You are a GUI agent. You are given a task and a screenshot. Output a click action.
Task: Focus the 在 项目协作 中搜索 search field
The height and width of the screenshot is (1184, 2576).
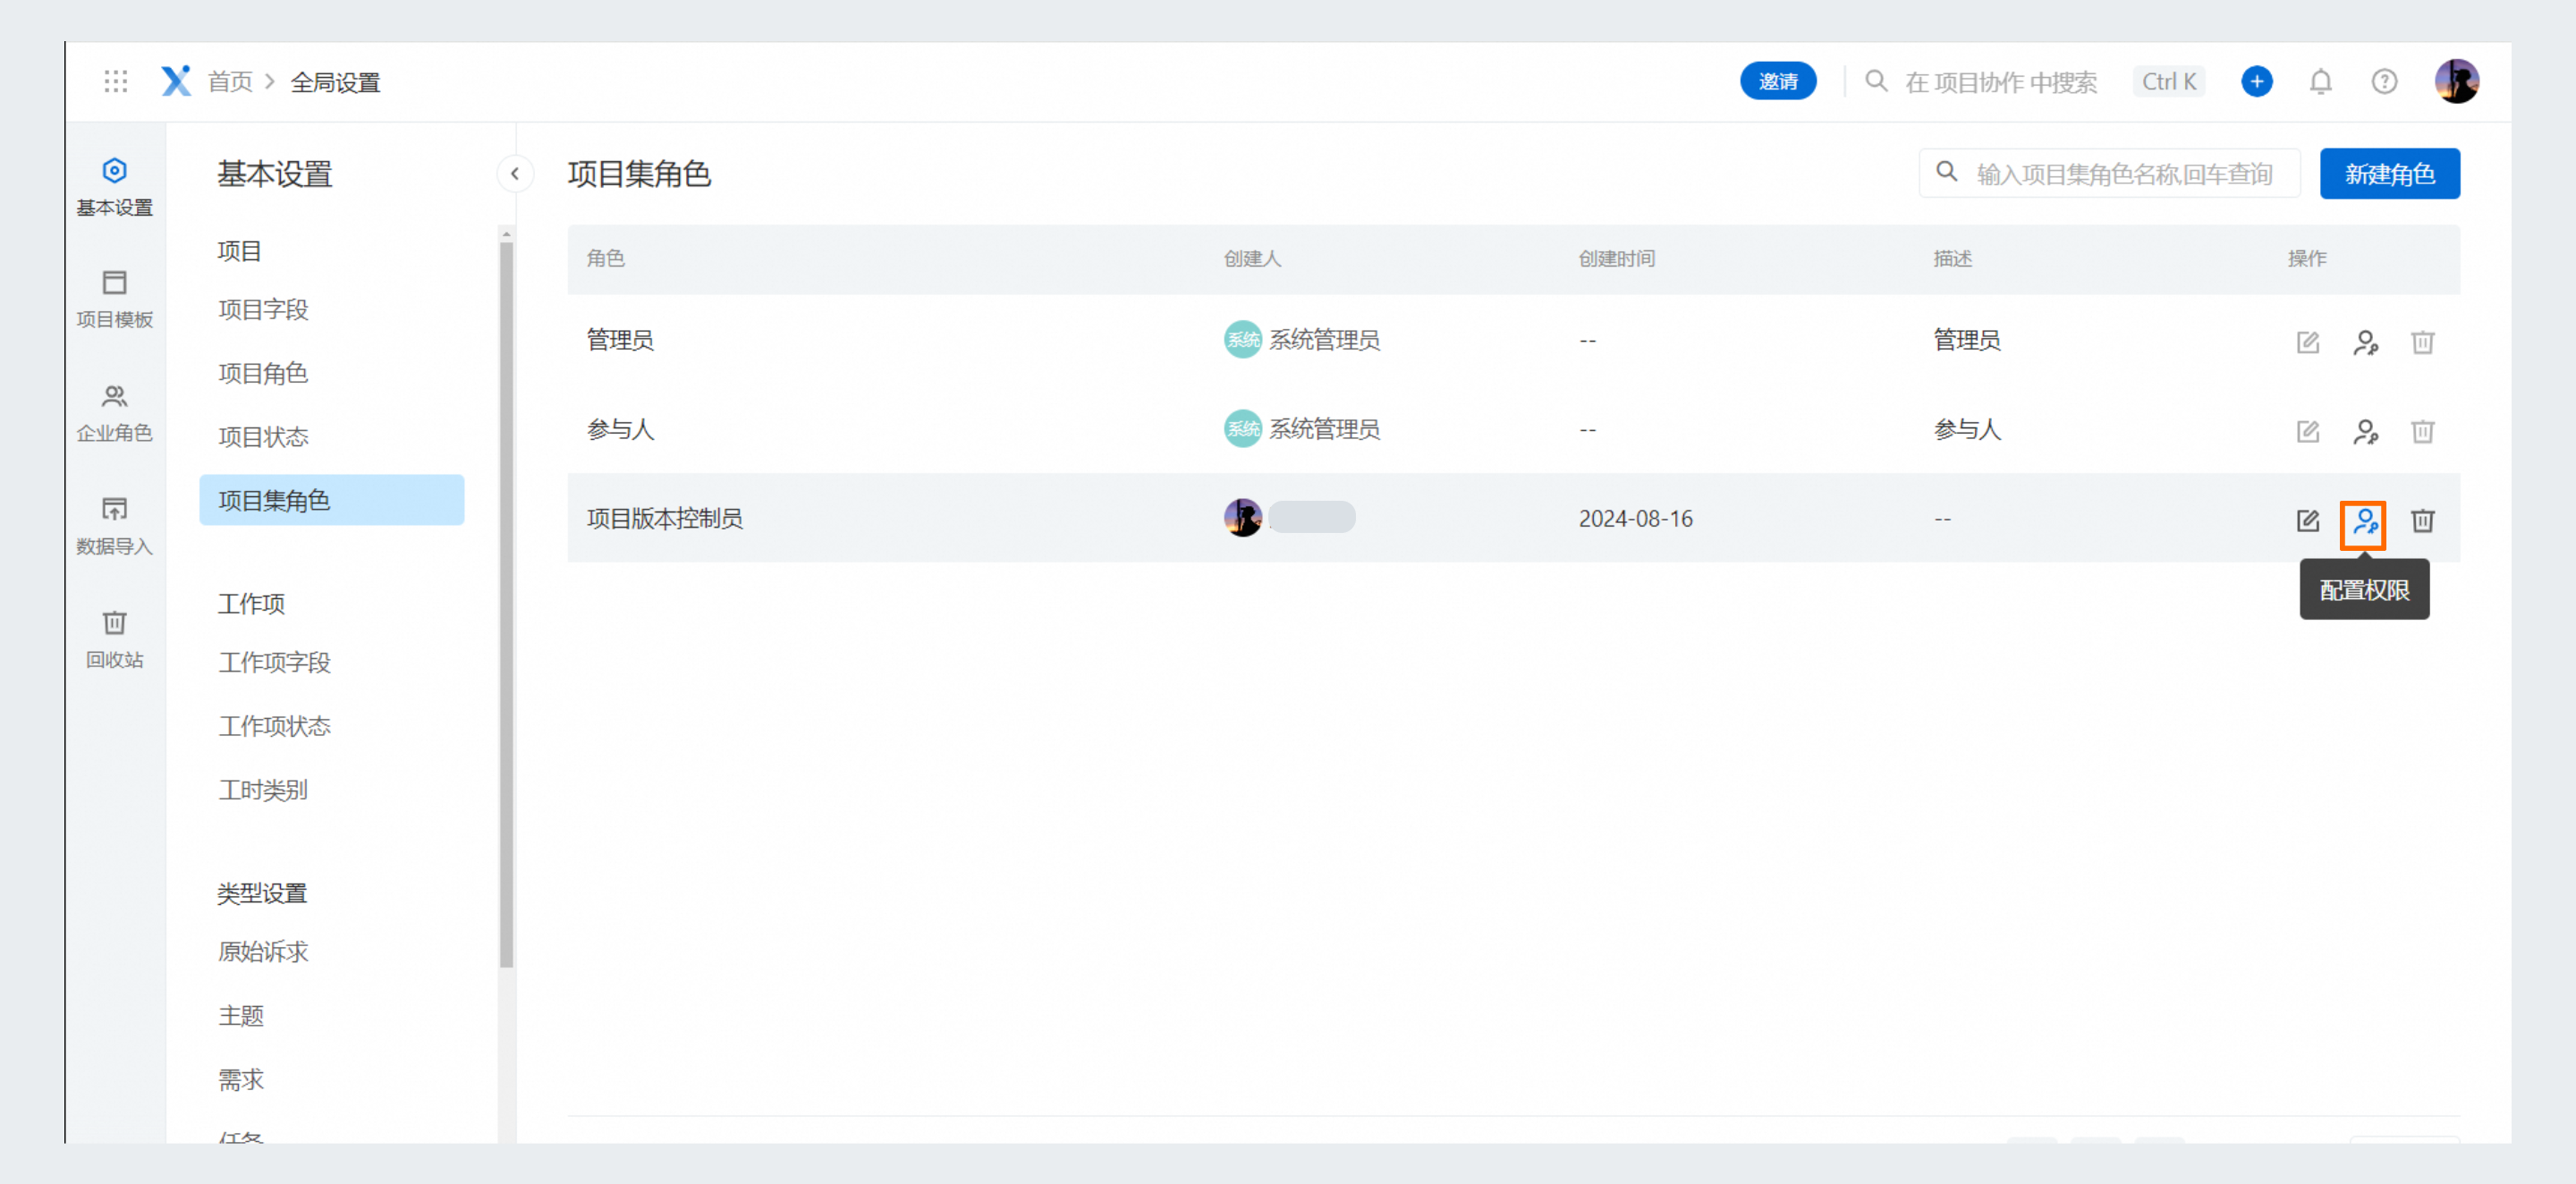(x=2000, y=82)
